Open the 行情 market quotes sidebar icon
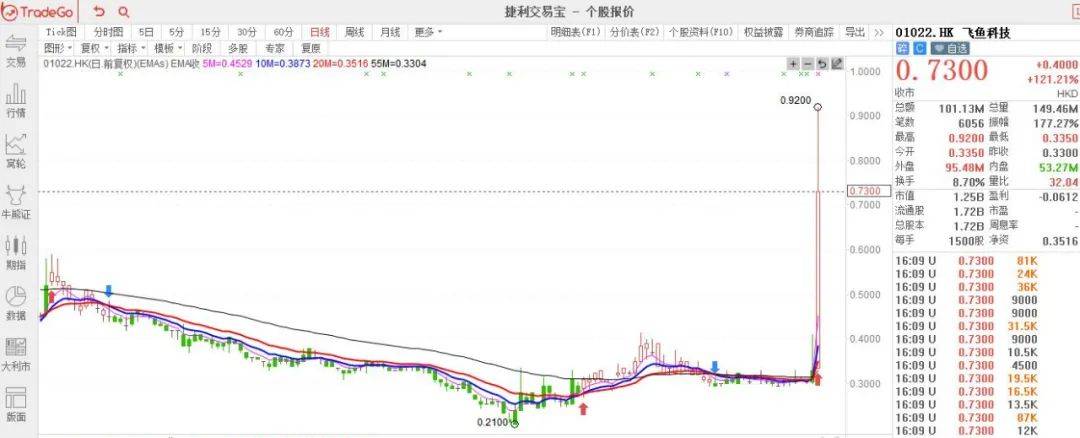 (x=15, y=103)
